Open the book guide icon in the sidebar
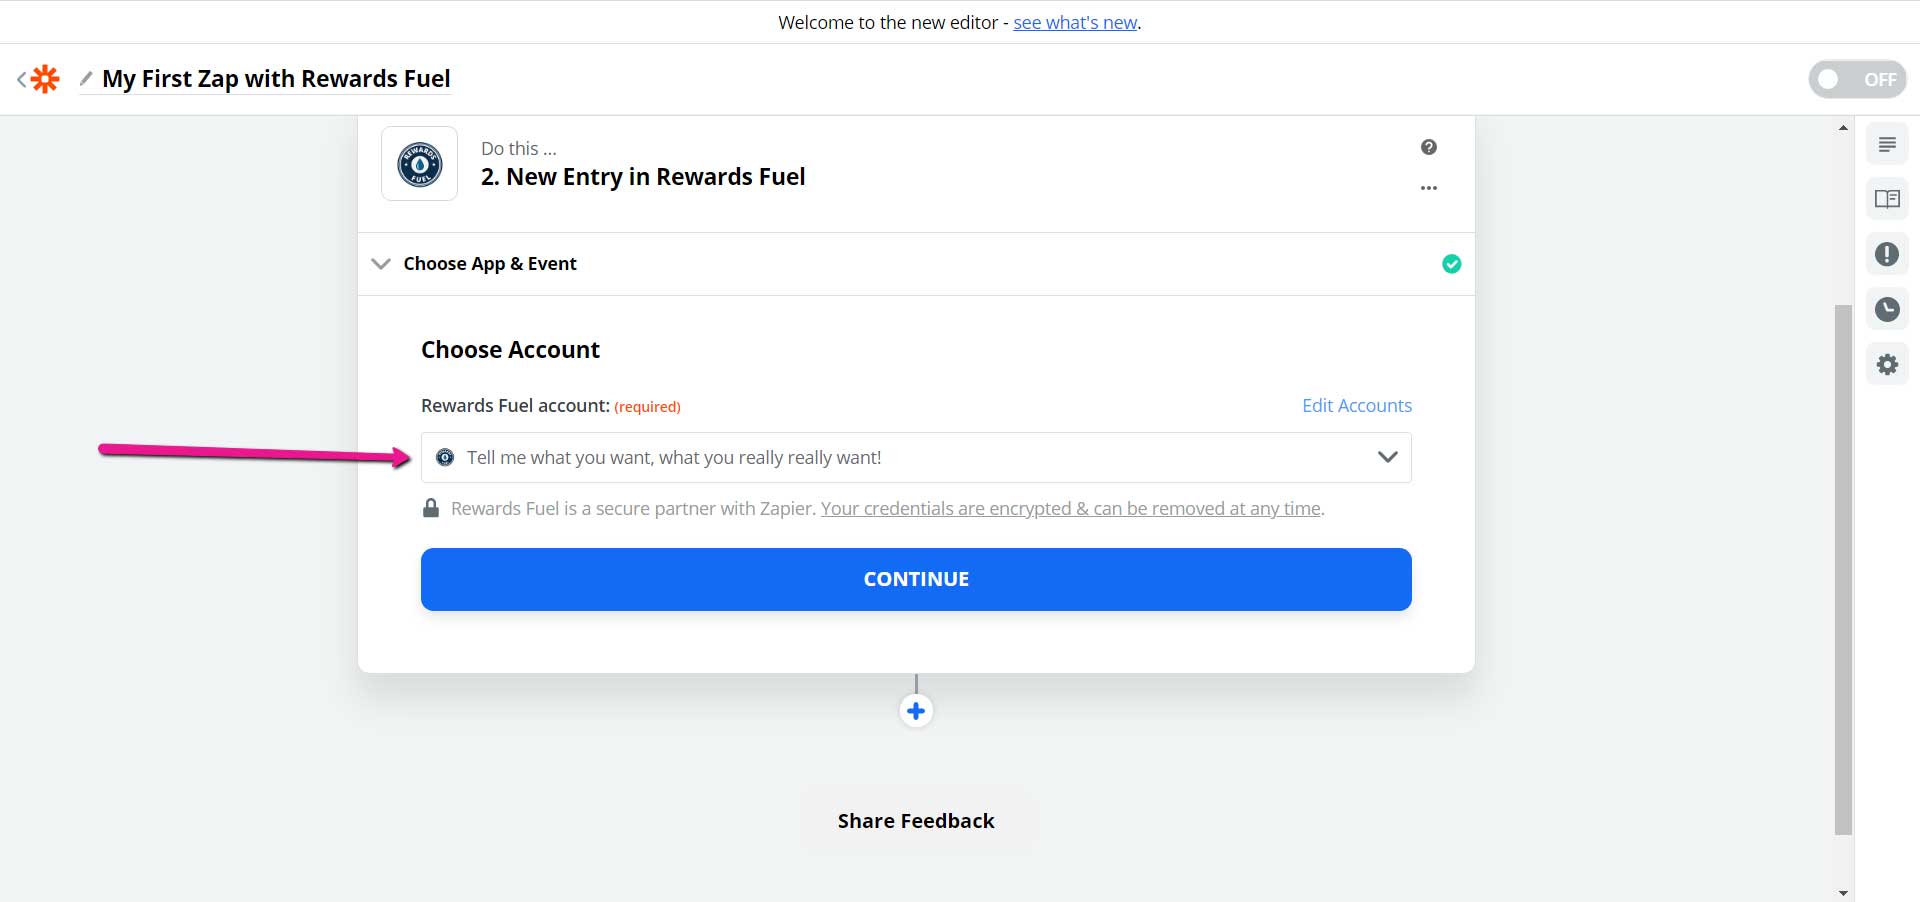The image size is (1920, 902). pyautogui.click(x=1887, y=199)
